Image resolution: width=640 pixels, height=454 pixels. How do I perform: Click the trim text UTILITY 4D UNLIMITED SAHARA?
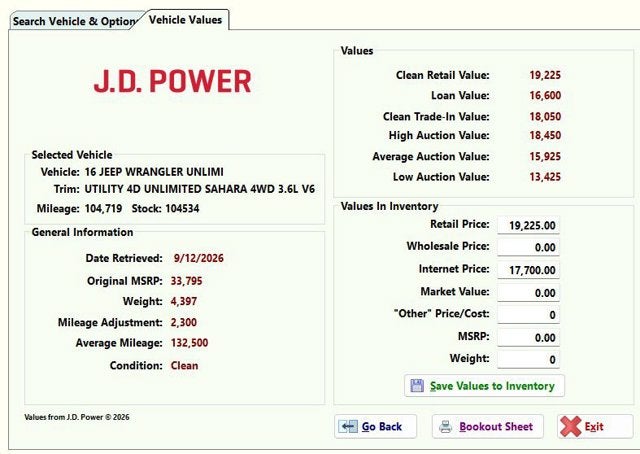[x=166, y=189]
